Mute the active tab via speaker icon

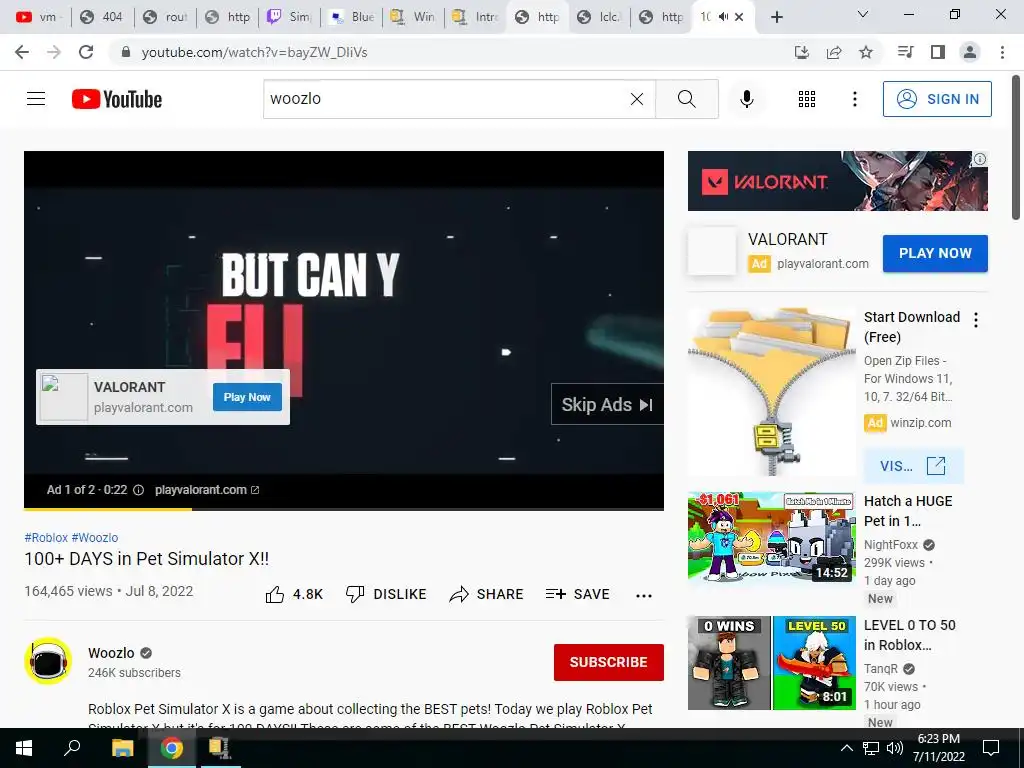(x=723, y=17)
